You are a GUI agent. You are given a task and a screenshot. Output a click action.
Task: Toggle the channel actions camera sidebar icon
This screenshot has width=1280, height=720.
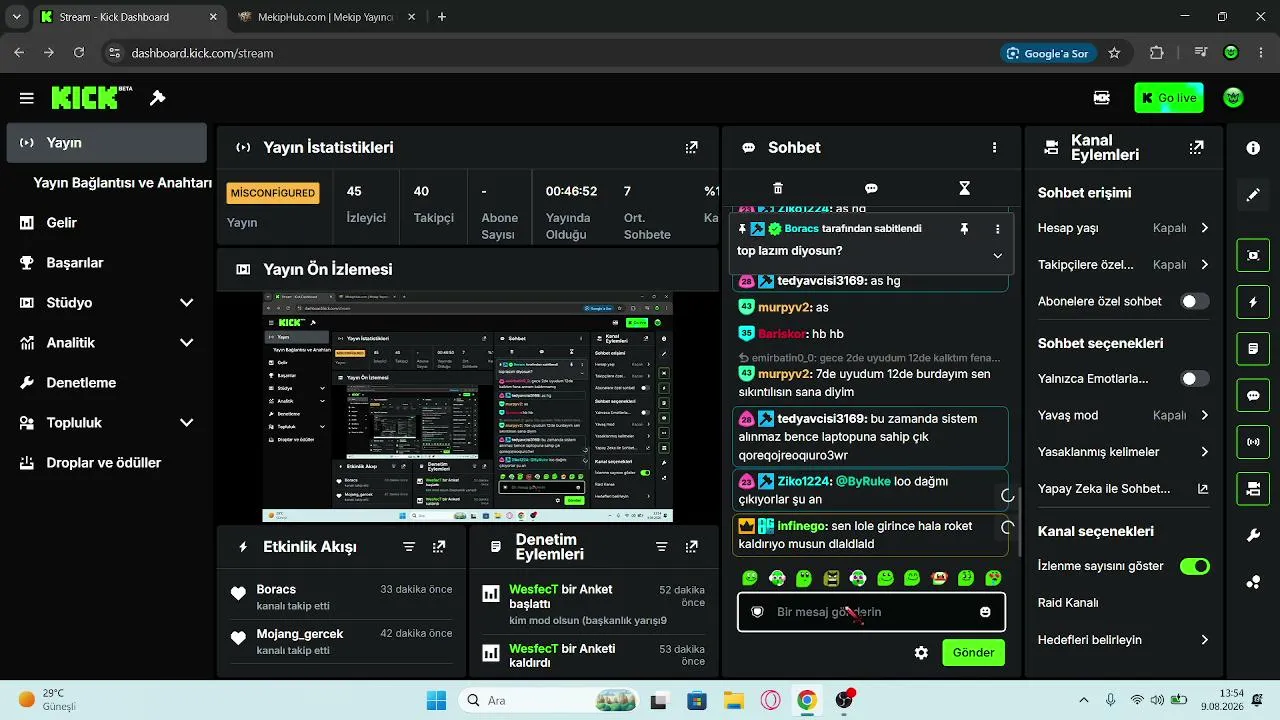point(1253,489)
